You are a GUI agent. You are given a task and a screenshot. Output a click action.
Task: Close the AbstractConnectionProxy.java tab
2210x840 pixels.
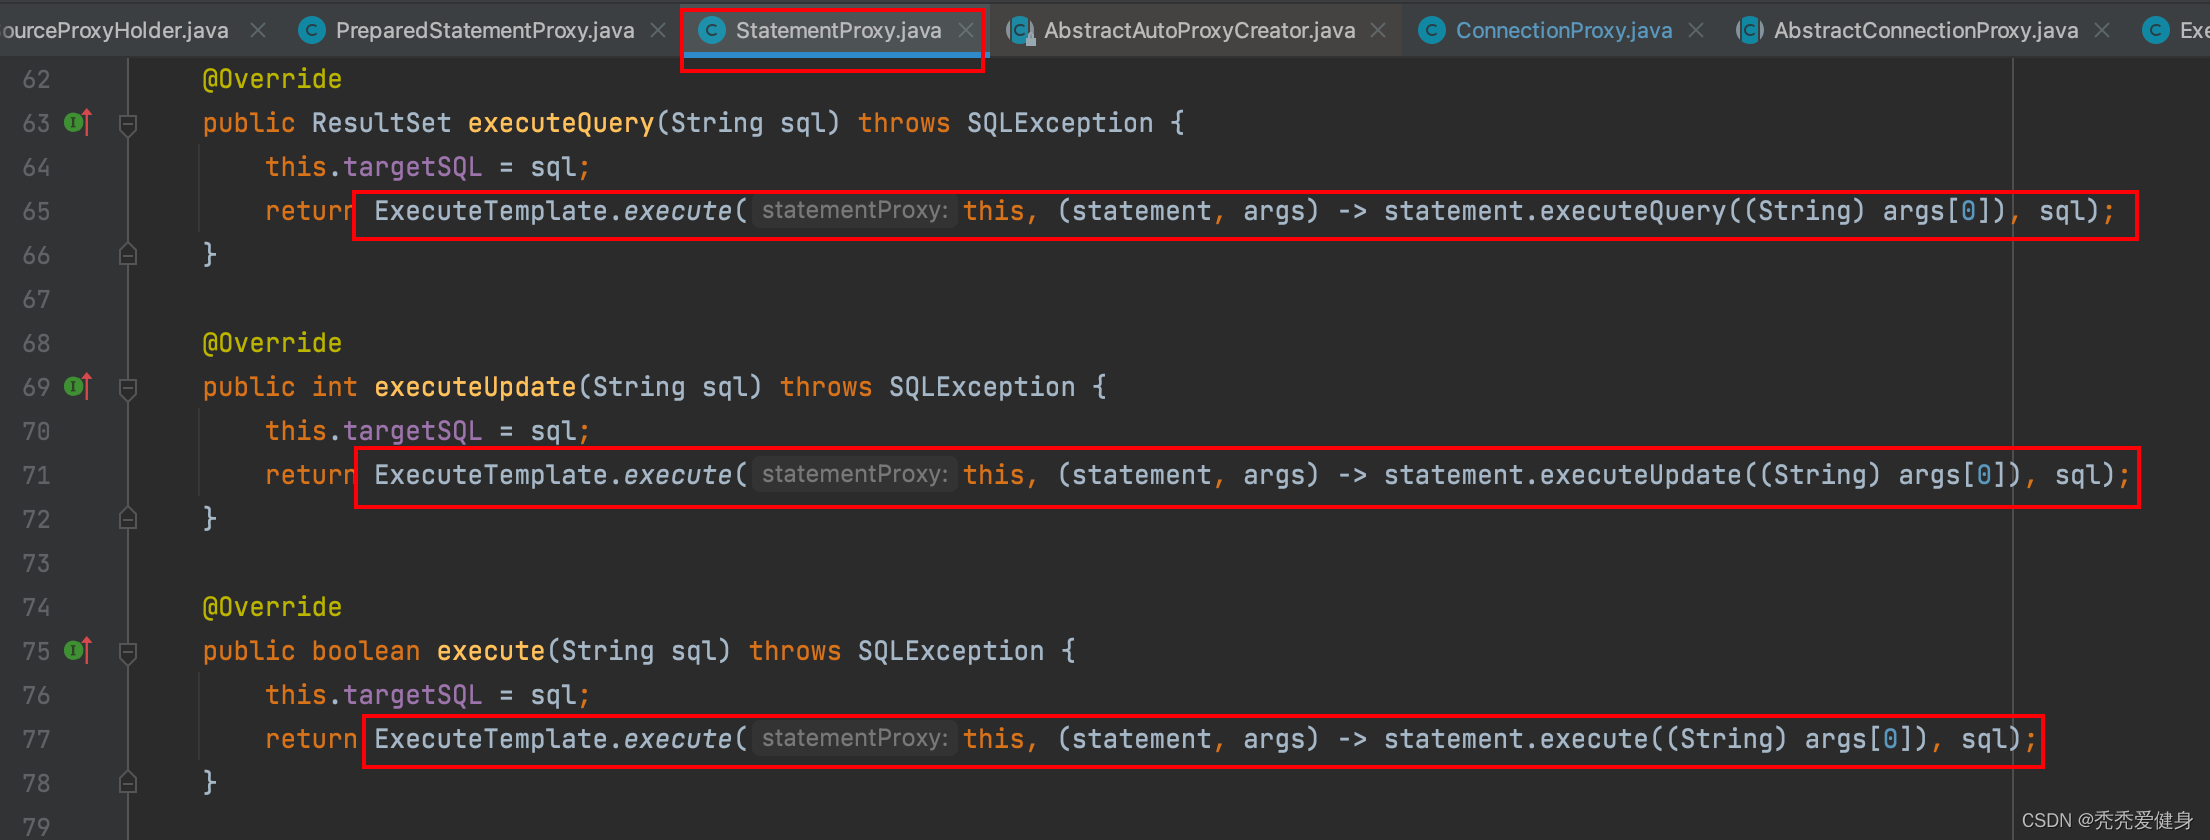coord(2102,31)
